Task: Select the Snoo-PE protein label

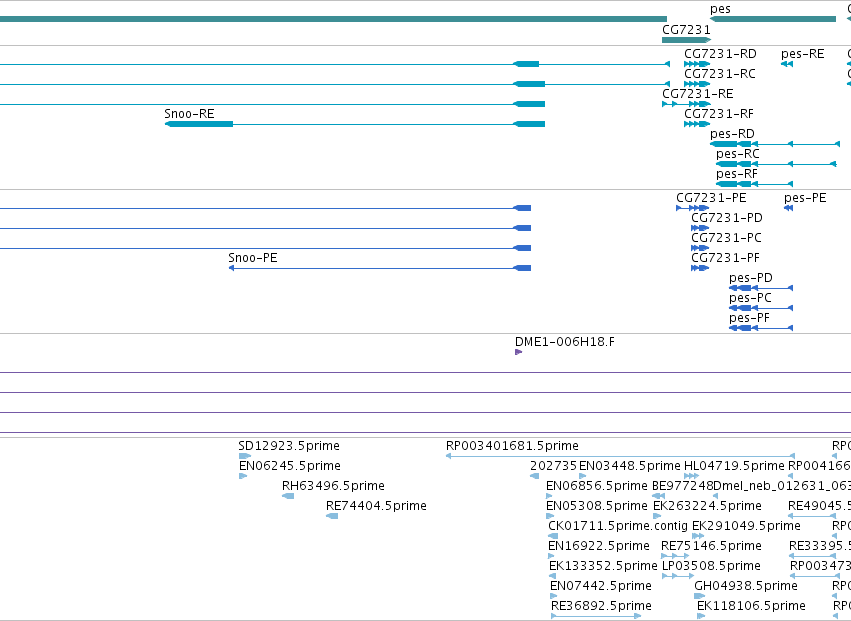Action: 253,258
